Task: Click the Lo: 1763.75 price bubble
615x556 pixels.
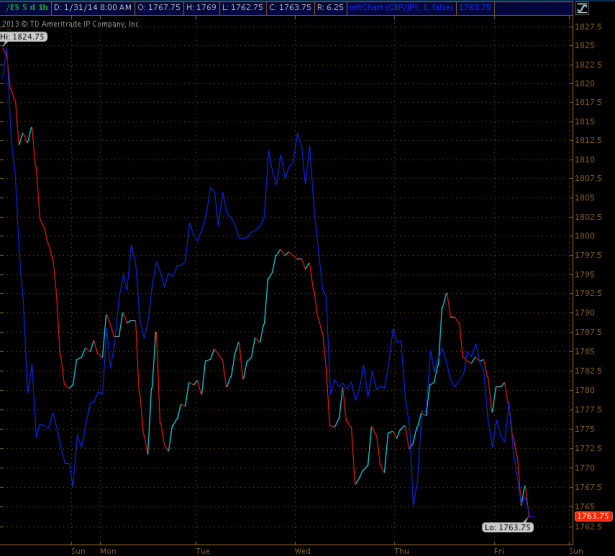Action: [x=508, y=527]
